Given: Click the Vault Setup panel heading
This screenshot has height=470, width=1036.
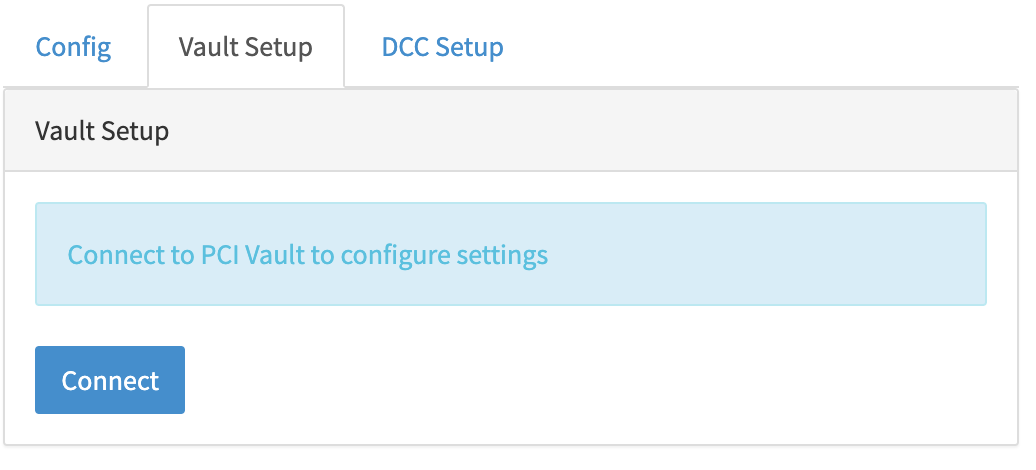Looking at the screenshot, I should (x=102, y=131).
